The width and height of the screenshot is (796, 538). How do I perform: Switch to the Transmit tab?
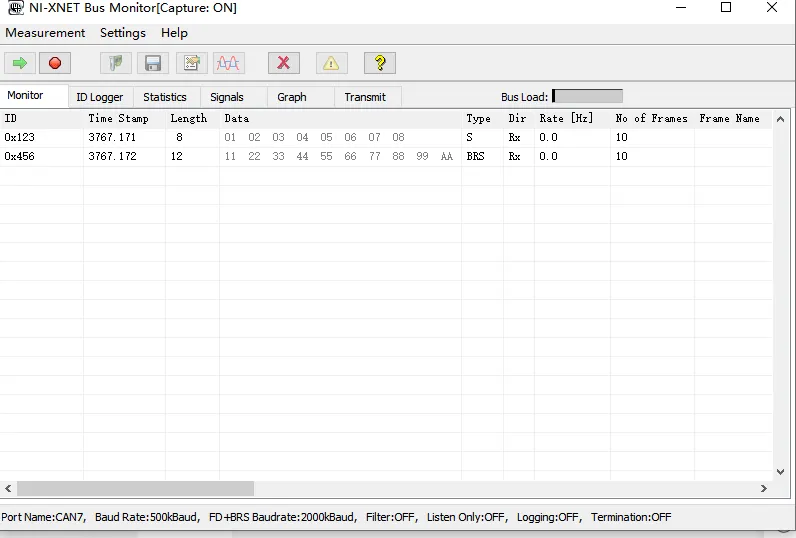[368, 97]
